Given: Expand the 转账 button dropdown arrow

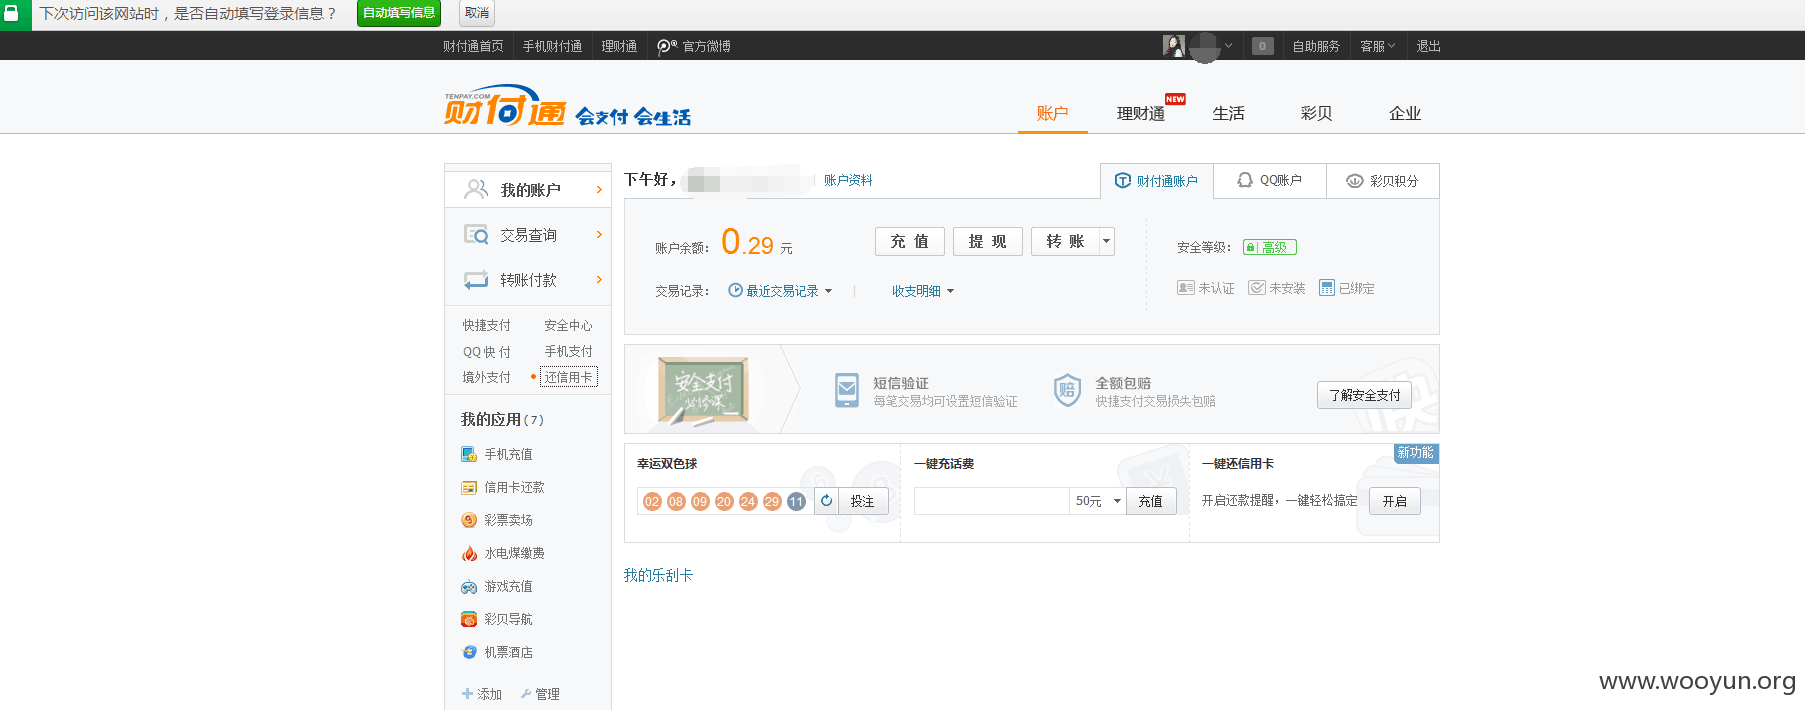Looking at the screenshot, I should pos(1106,241).
